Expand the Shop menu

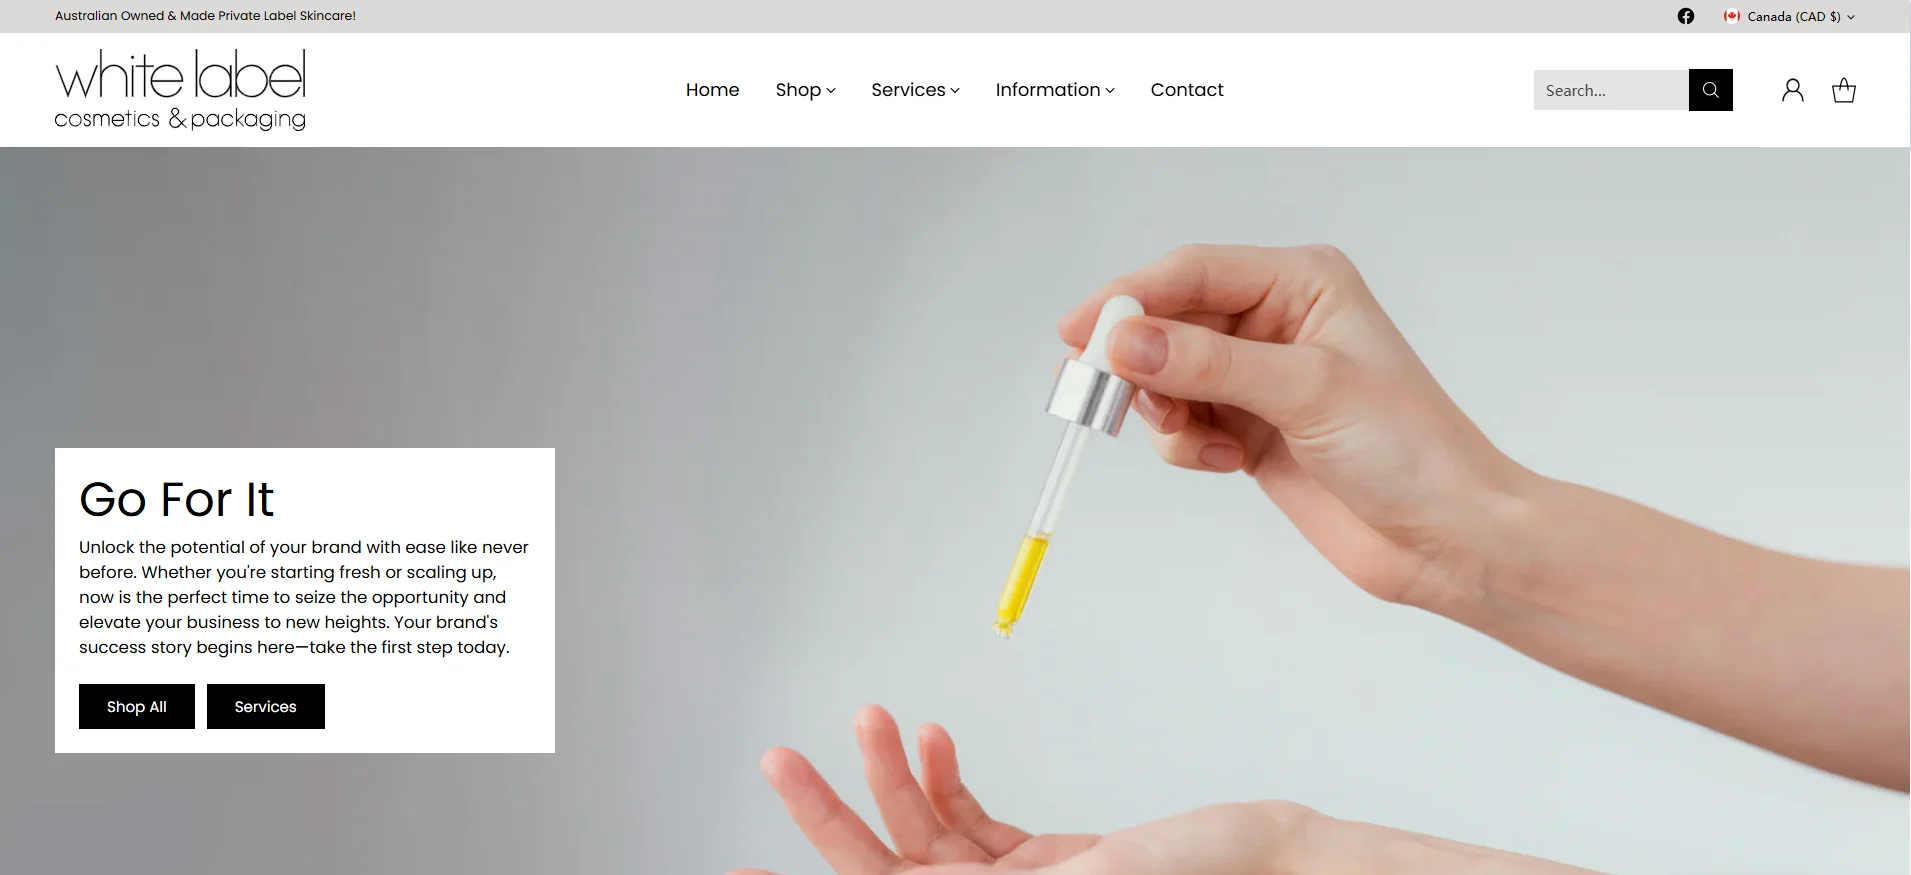tap(805, 90)
